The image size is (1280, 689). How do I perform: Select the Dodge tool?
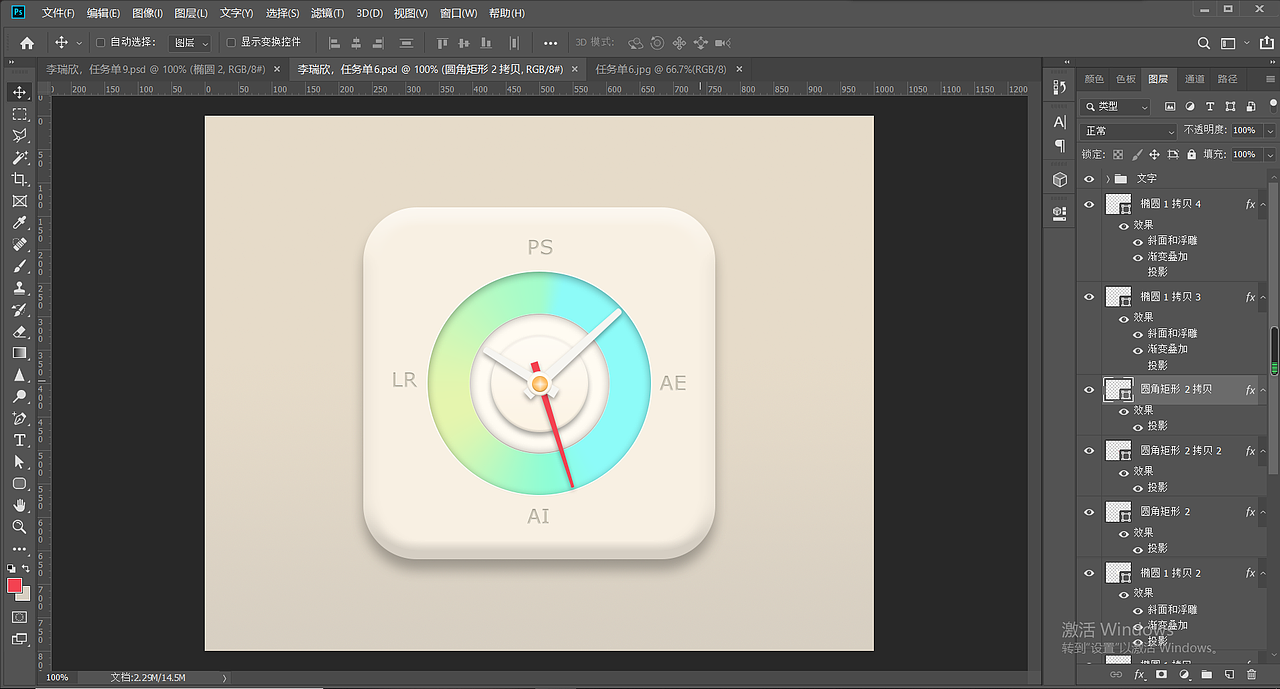pos(19,397)
